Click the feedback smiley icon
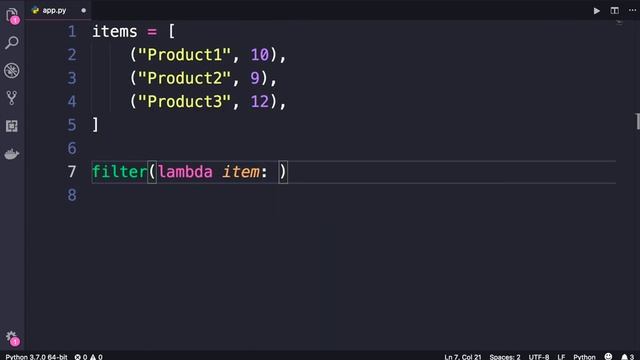Image resolution: width=640 pixels, height=360 pixels. [608, 356]
